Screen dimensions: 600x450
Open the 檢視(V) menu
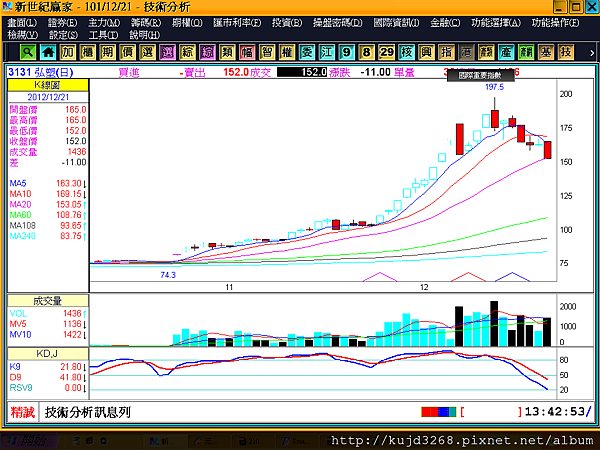click(23, 35)
